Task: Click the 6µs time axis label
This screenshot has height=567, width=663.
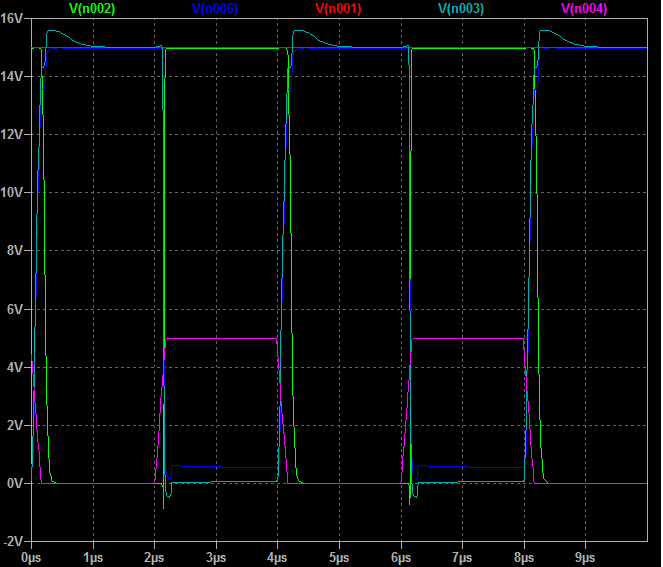Action: pyautogui.click(x=401, y=558)
